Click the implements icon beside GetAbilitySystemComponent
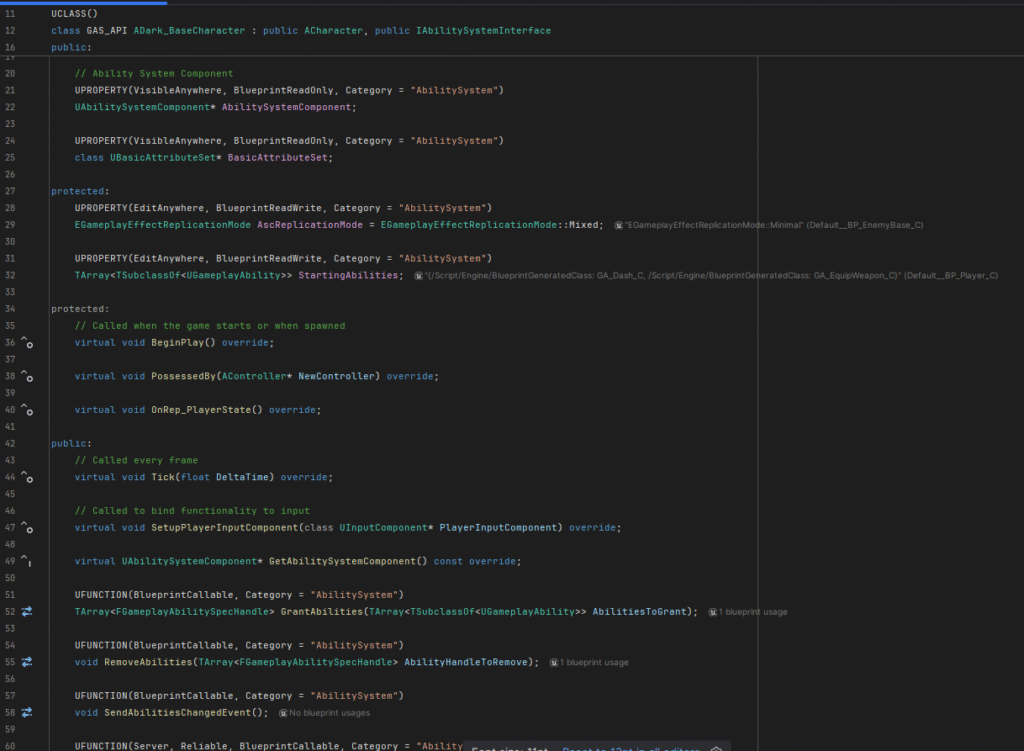 pos(25,560)
